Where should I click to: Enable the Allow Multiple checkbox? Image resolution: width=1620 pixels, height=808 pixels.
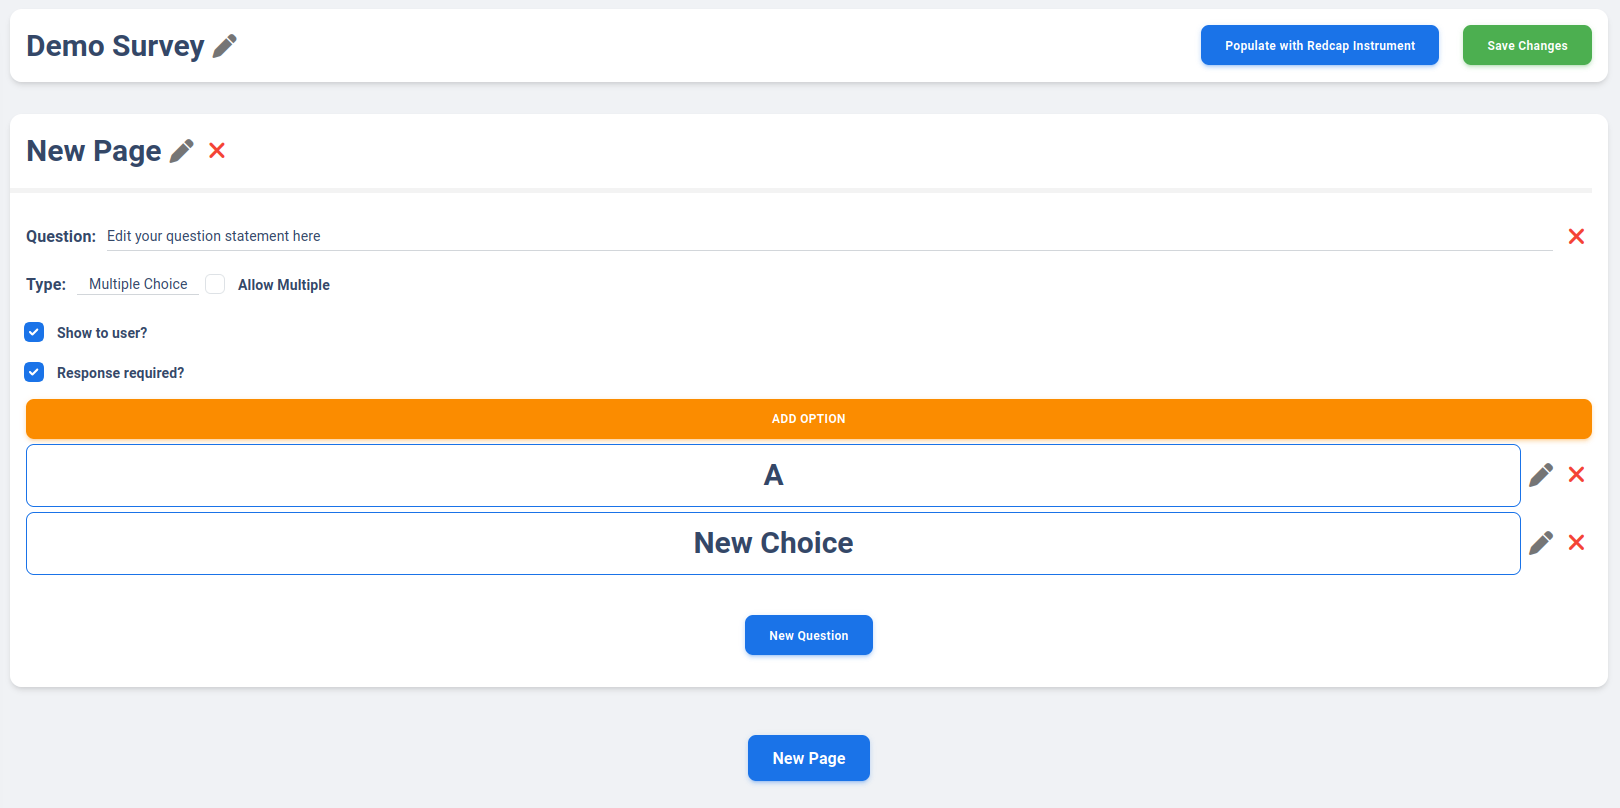(215, 284)
